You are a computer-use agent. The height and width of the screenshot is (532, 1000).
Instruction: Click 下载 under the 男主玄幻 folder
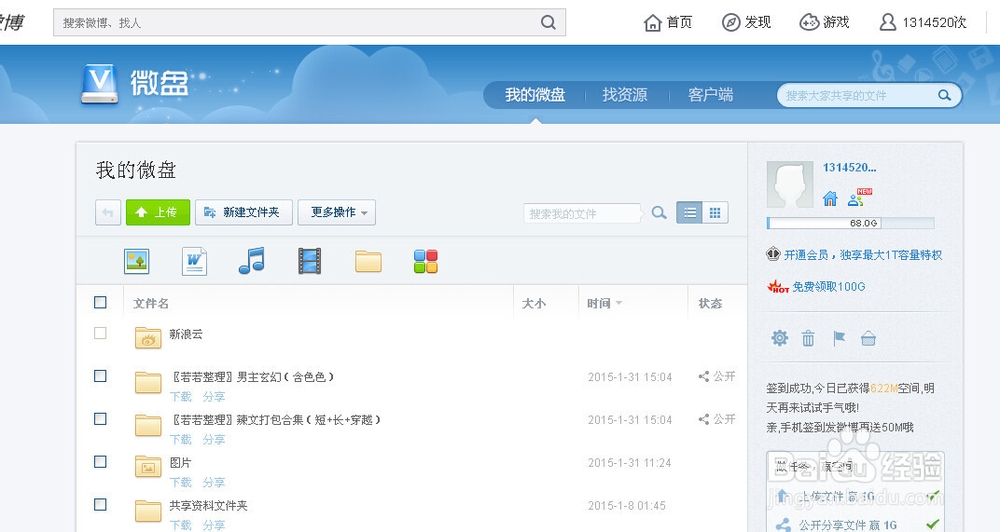(x=180, y=397)
